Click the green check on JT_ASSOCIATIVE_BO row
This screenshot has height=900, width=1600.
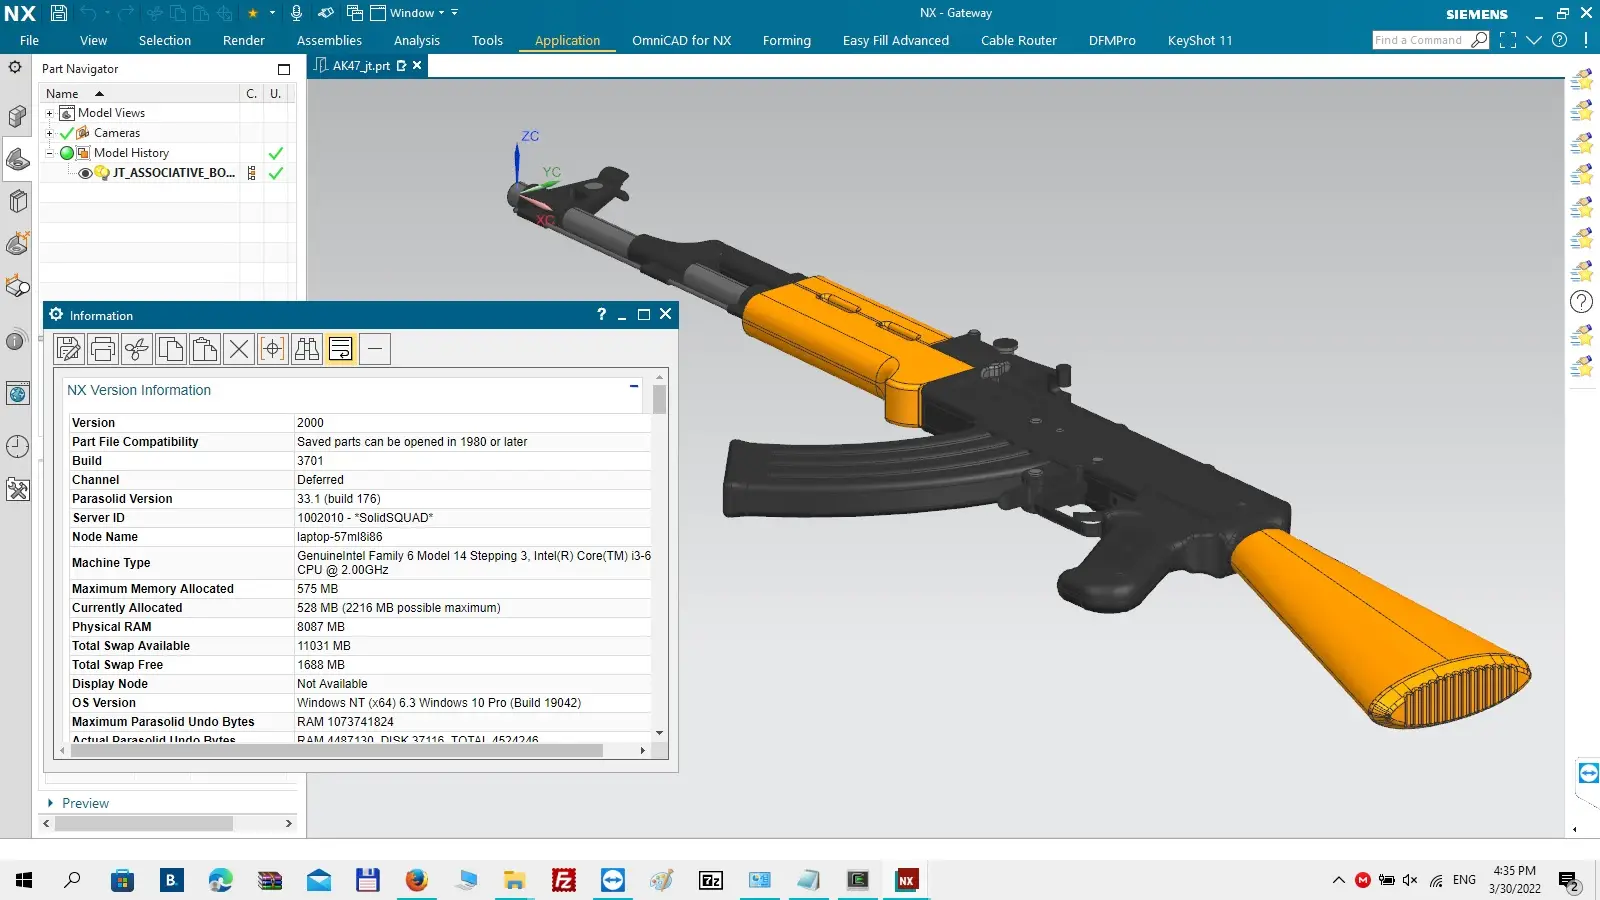(276, 173)
